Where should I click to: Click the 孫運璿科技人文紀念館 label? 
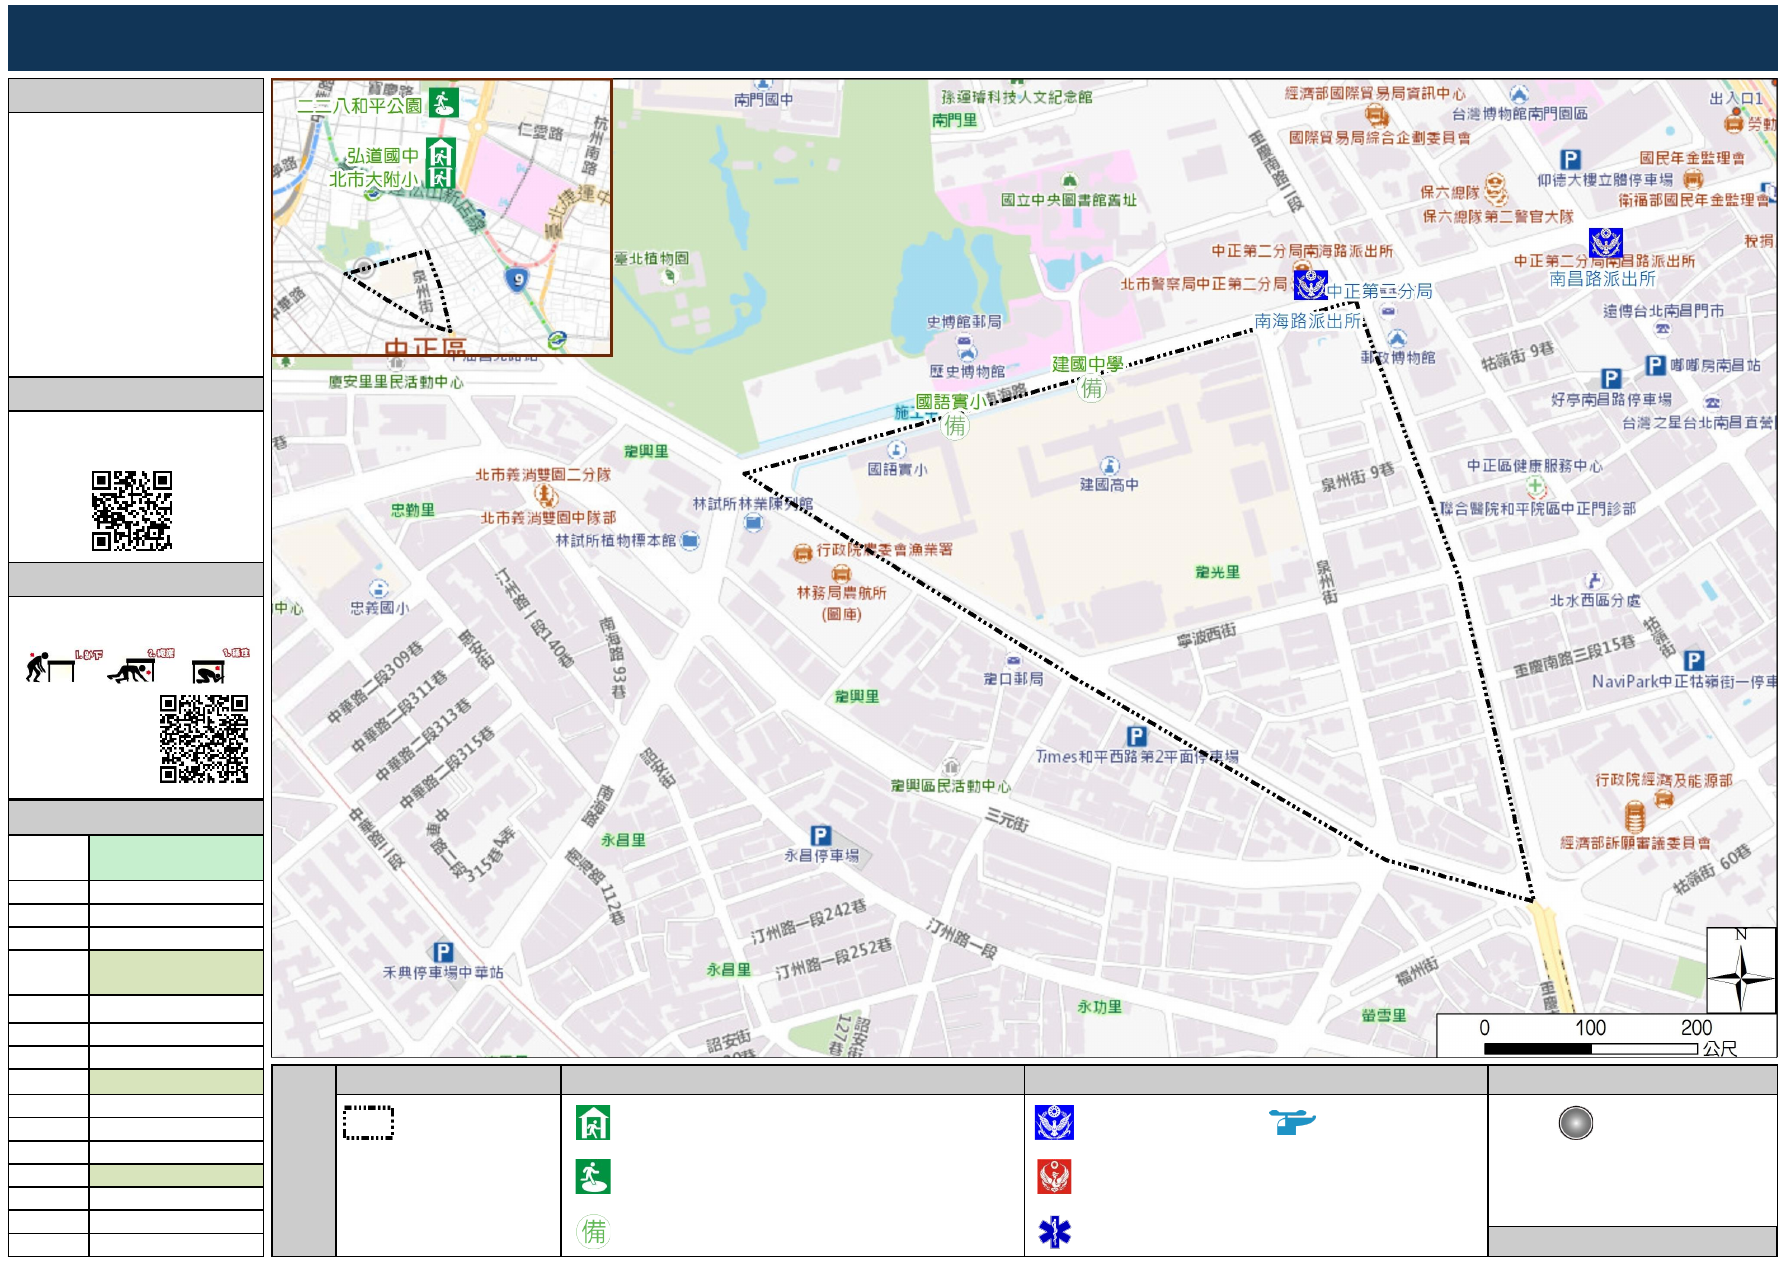(x=1016, y=97)
